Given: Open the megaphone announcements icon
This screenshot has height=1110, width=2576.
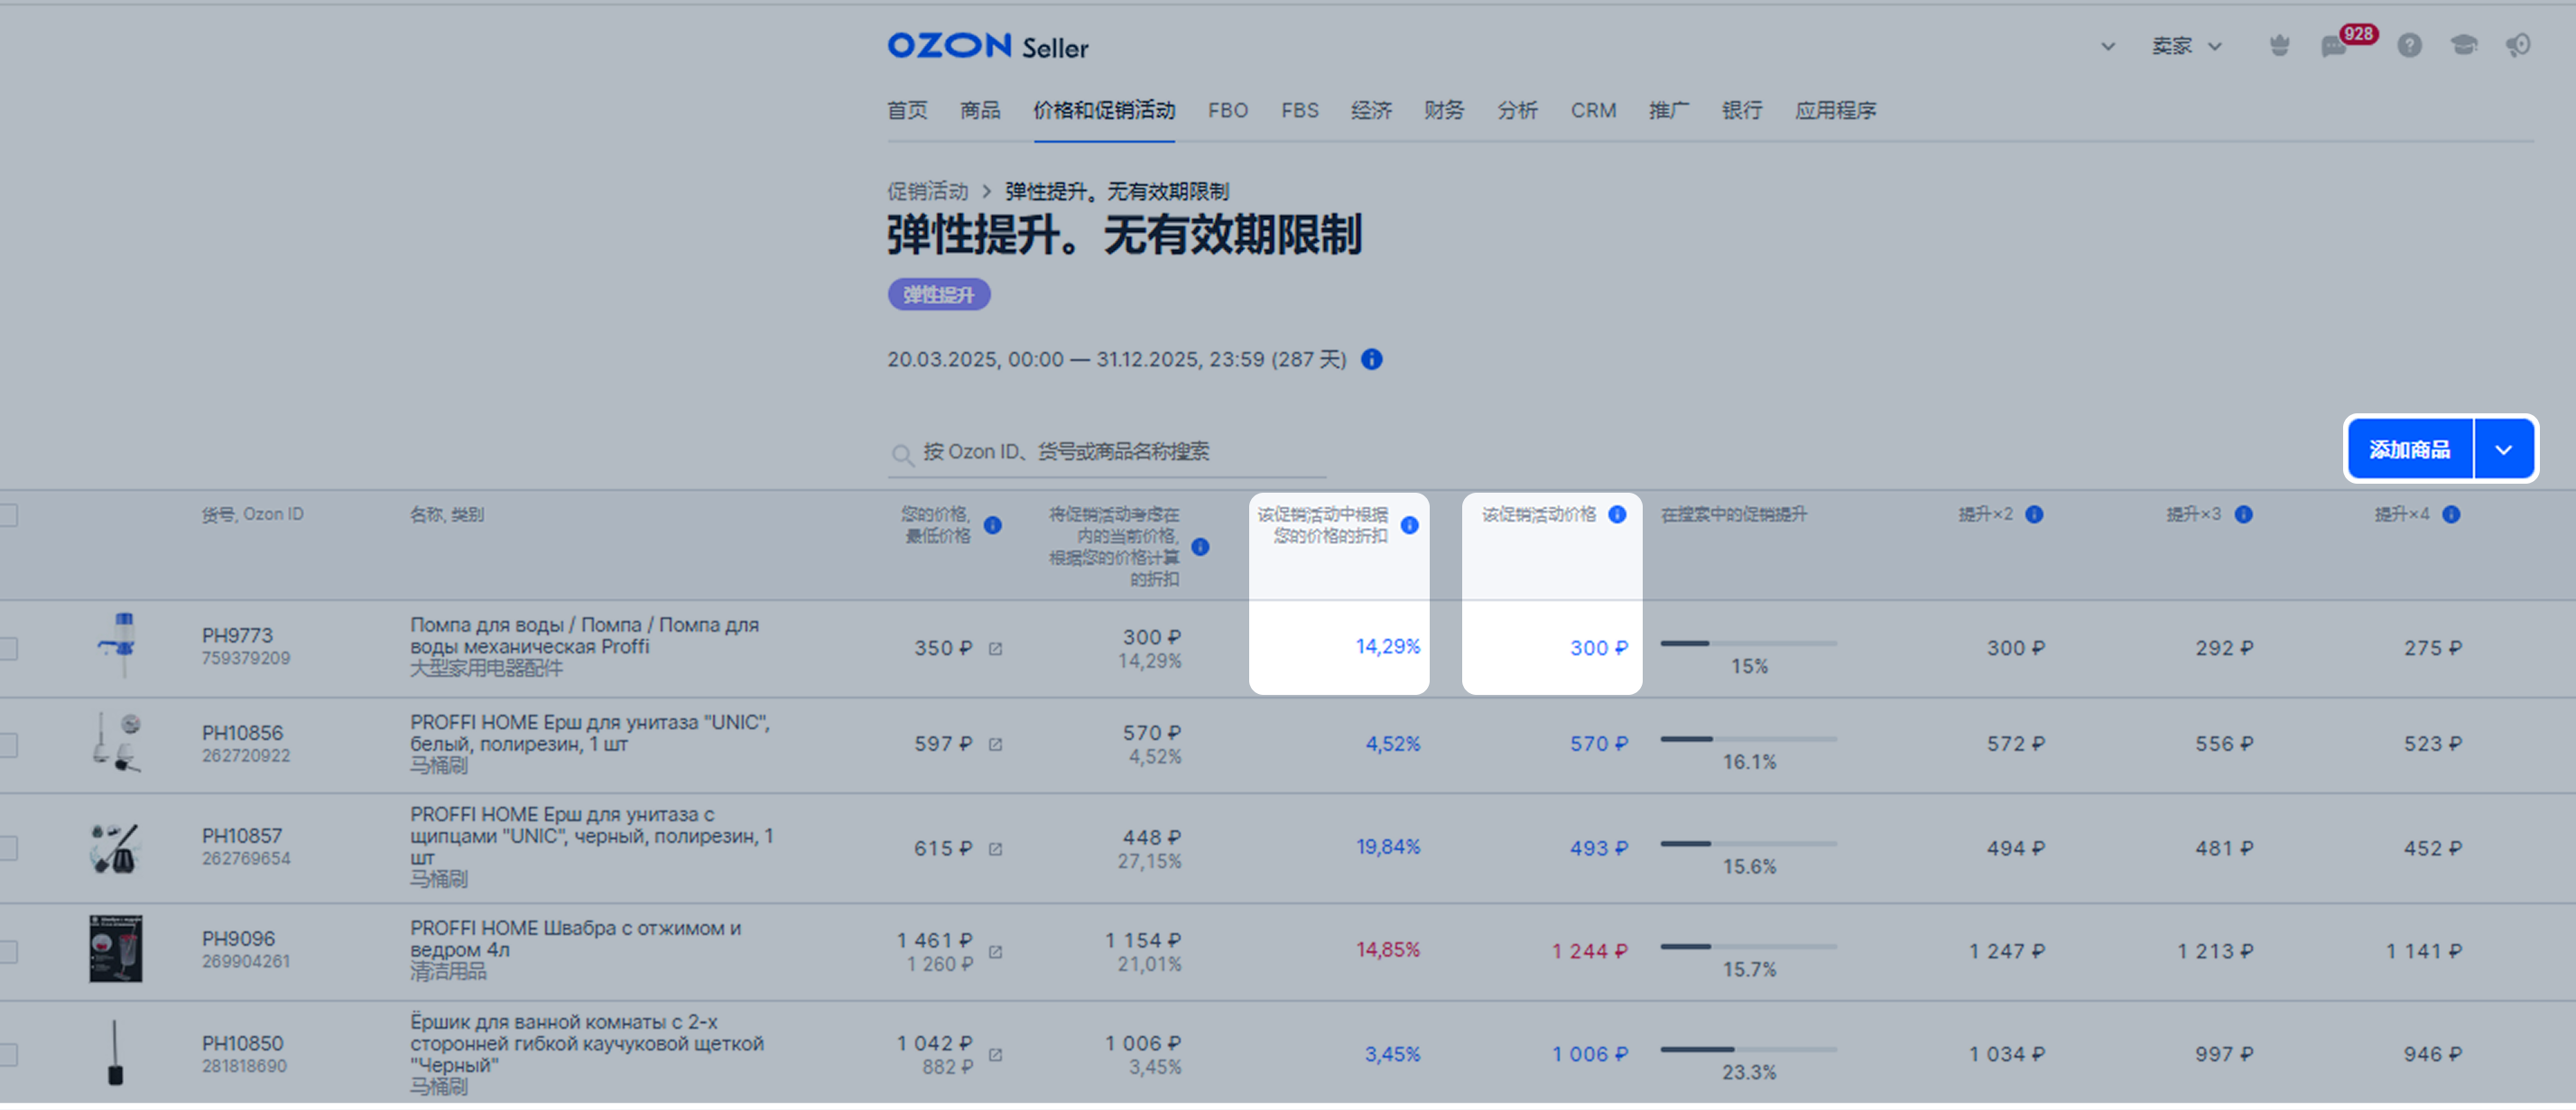Looking at the screenshot, I should pos(2517,45).
